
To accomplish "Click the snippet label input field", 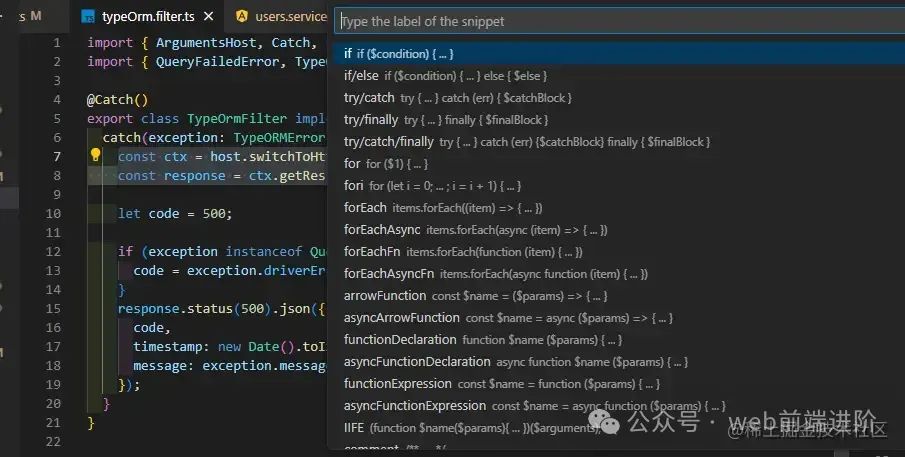I will (619, 21).
